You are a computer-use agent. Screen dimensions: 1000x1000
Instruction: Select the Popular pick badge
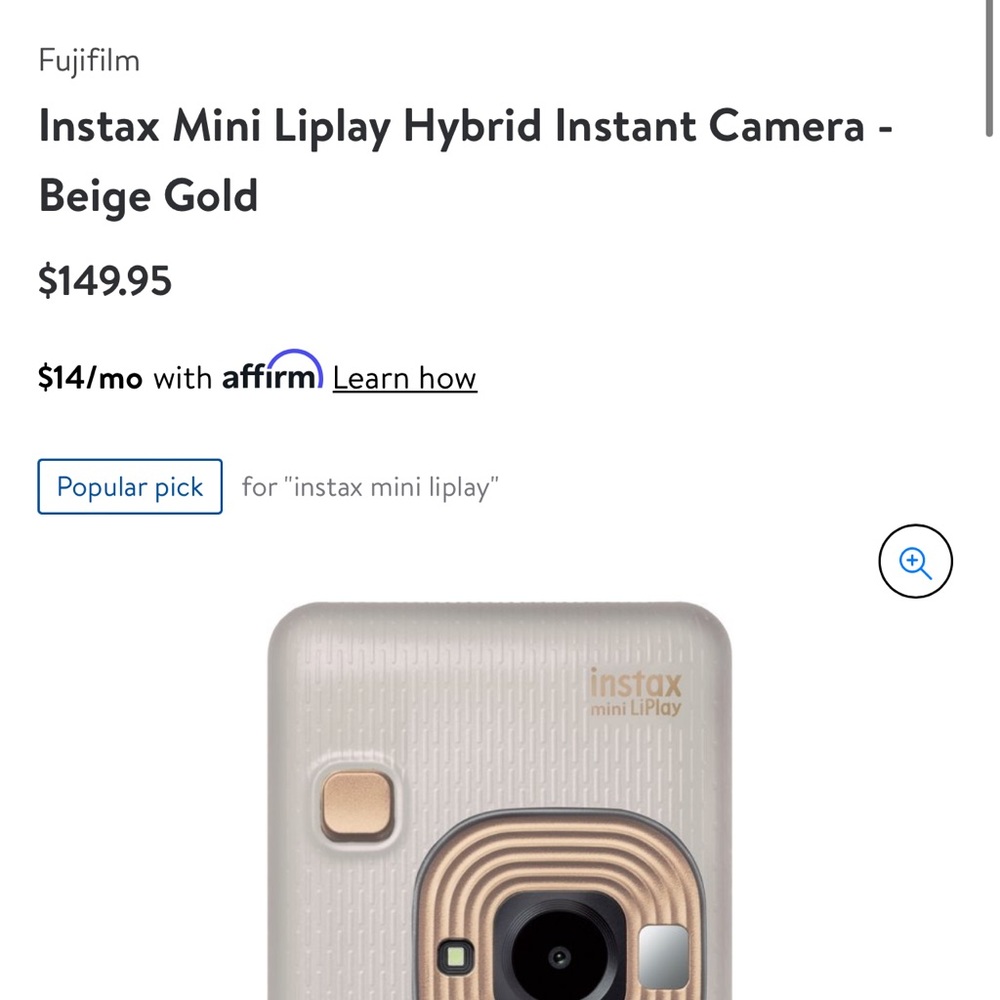(x=129, y=487)
